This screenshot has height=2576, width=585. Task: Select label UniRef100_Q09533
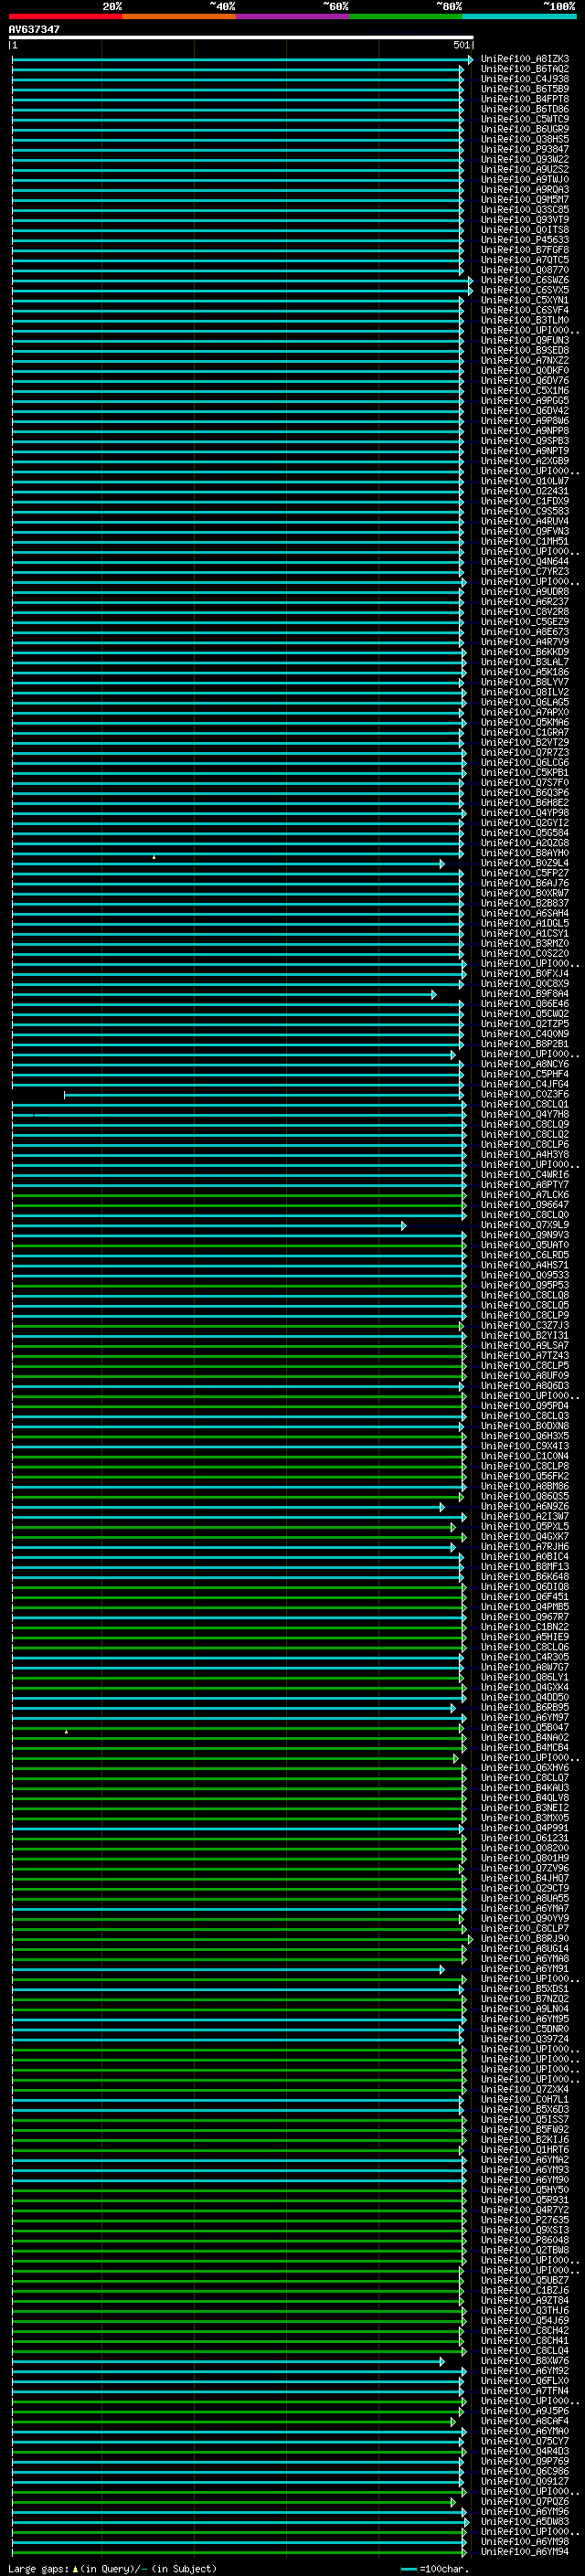point(524,1275)
